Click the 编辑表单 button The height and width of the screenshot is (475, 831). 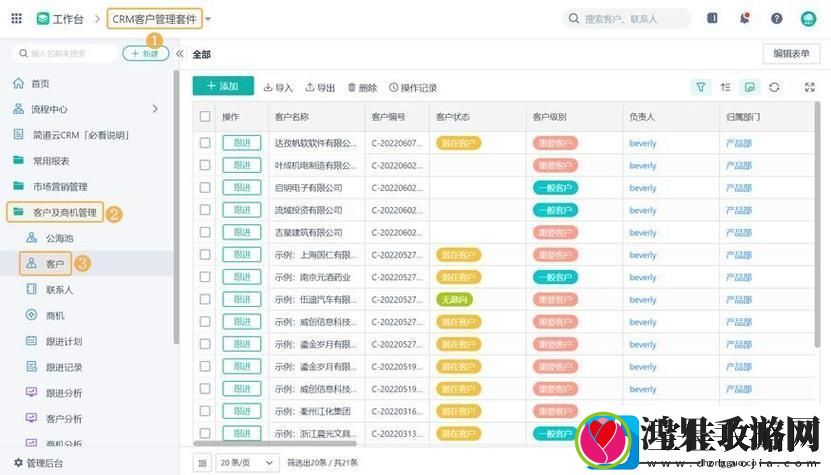point(791,54)
